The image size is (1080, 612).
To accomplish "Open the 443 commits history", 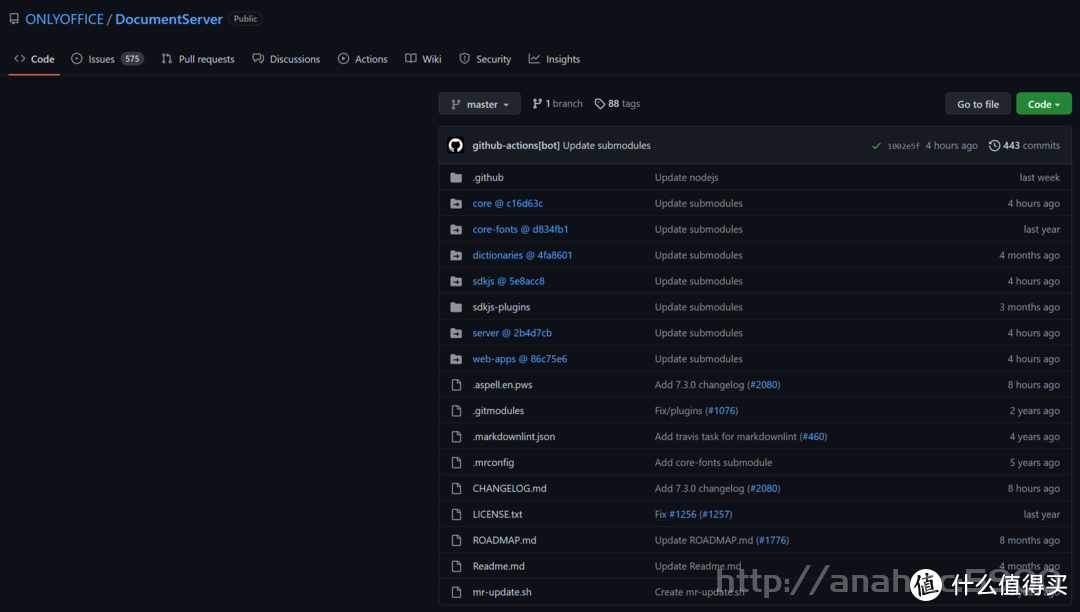I will point(1024,145).
